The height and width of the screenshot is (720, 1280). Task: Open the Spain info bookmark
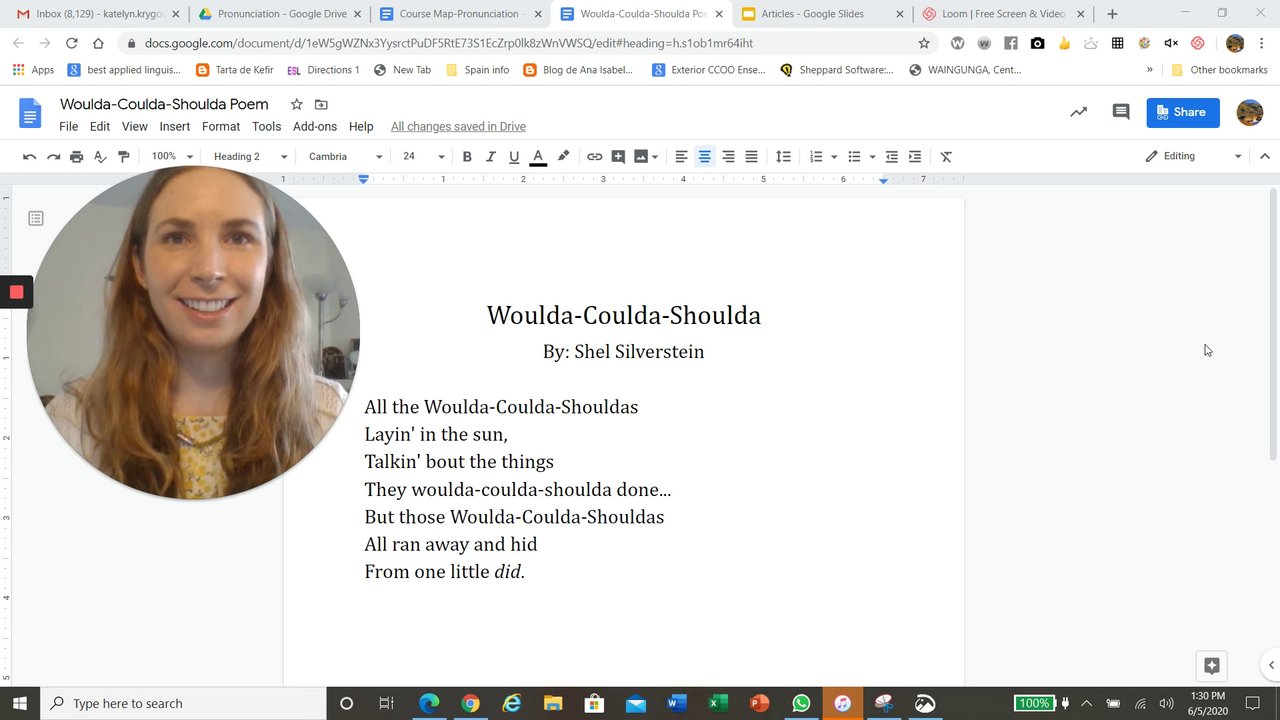477,70
